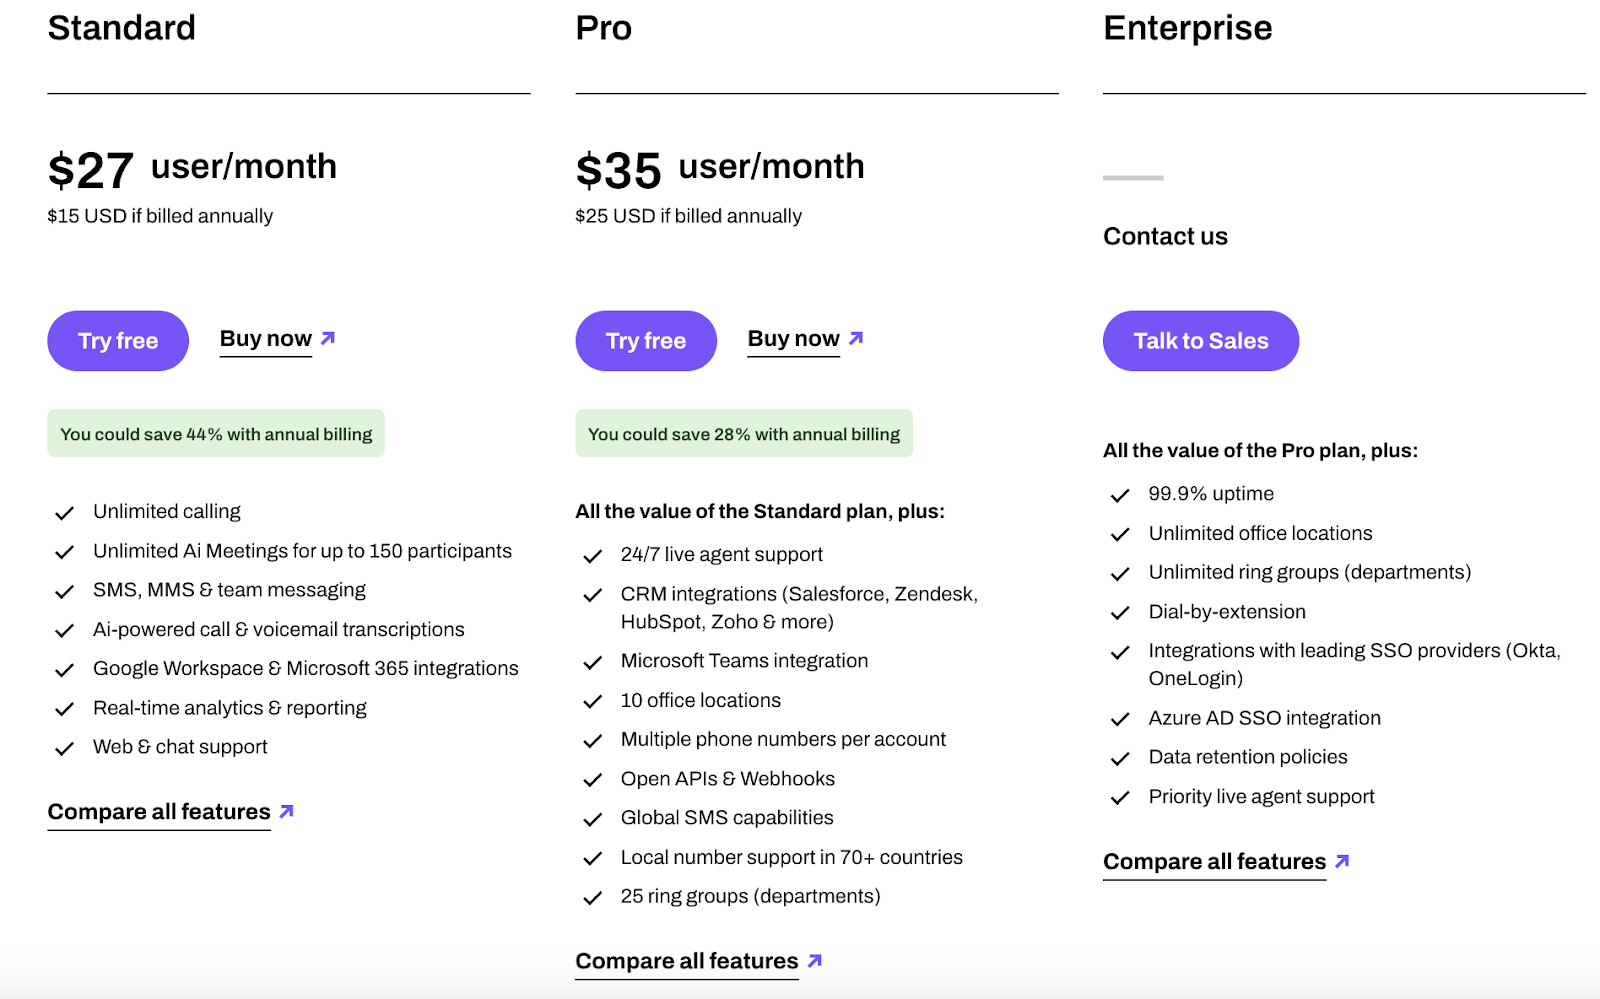Click checkmark beside 99.9% uptime
Viewport: 1600px width, 999px height.
coord(1120,495)
